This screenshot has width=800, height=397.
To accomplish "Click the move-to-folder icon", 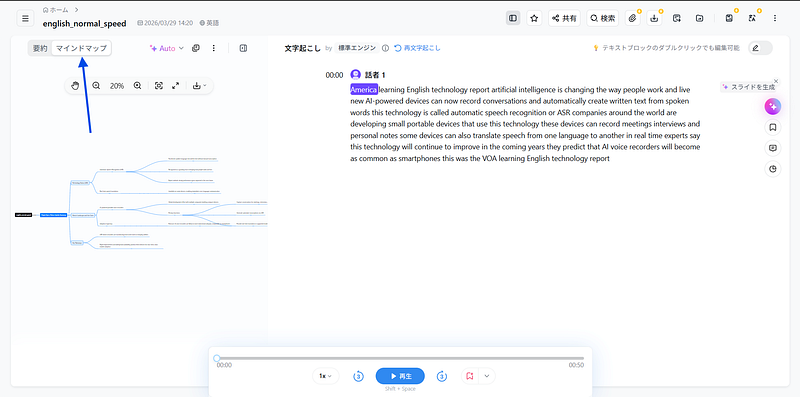I will (699, 18).
